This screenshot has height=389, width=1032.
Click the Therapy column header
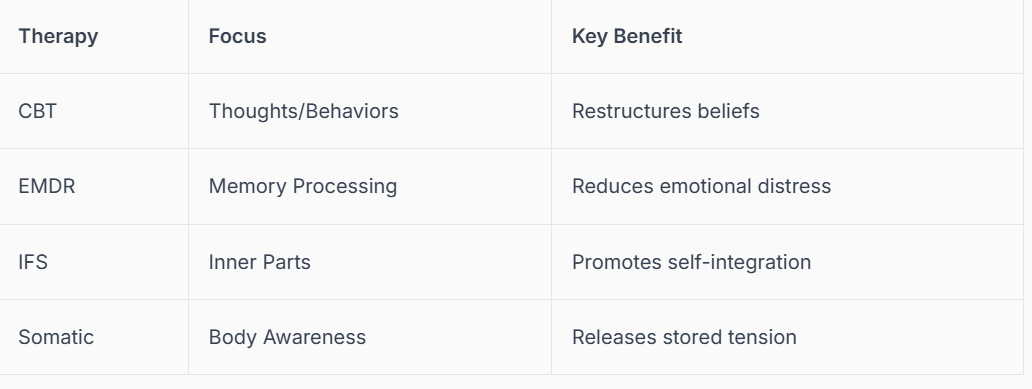[x=94, y=36]
